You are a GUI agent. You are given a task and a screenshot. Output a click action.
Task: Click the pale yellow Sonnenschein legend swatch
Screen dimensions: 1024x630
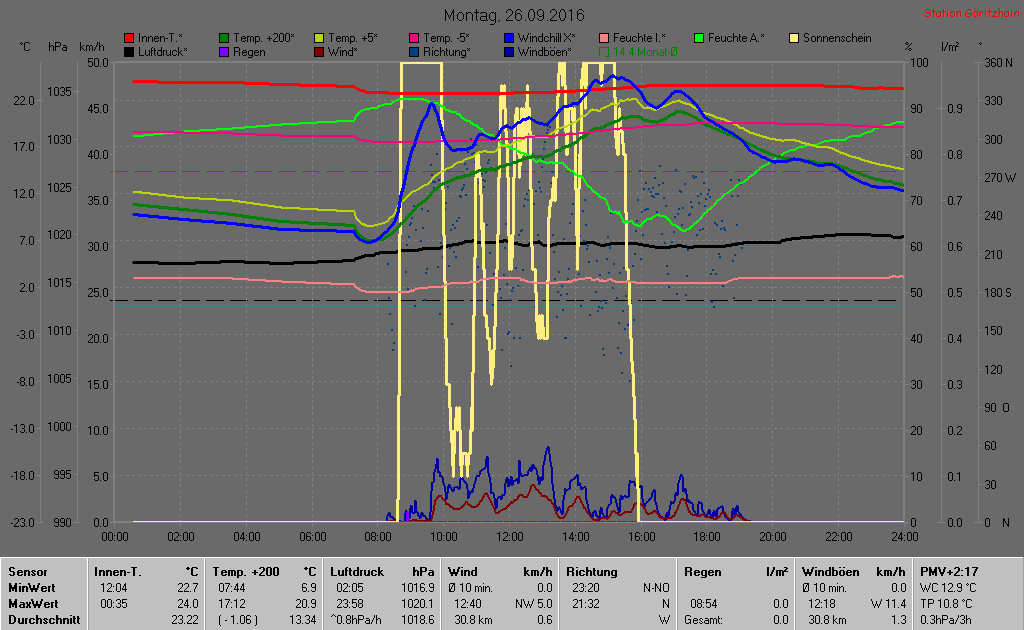point(793,39)
